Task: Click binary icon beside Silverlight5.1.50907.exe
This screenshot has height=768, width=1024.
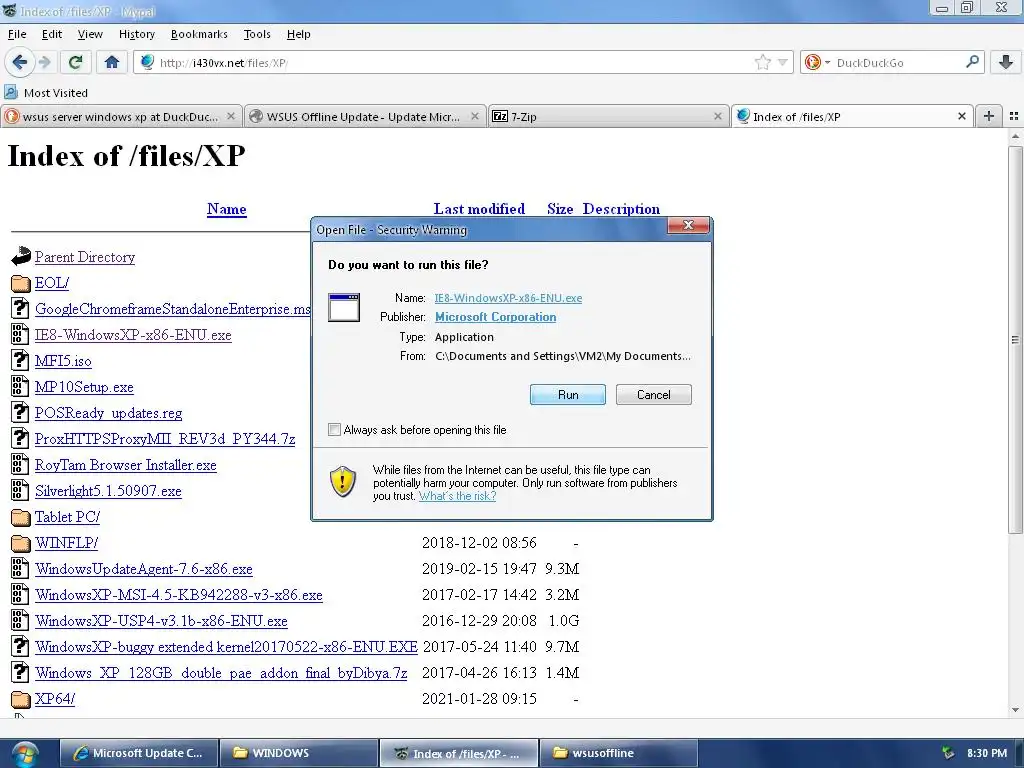Action: coord(20,490)
